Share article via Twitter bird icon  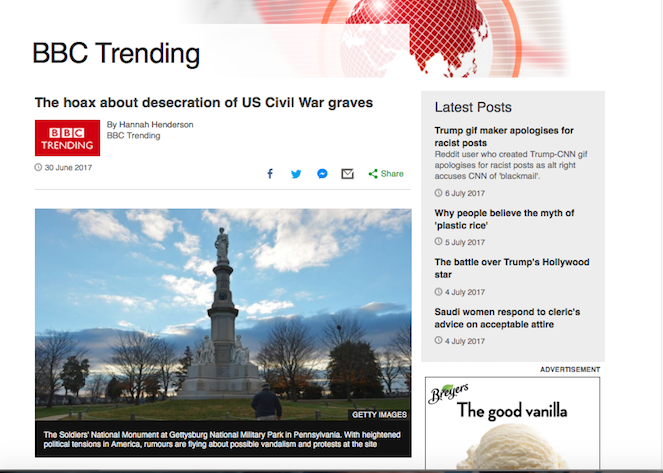point(296,174)
